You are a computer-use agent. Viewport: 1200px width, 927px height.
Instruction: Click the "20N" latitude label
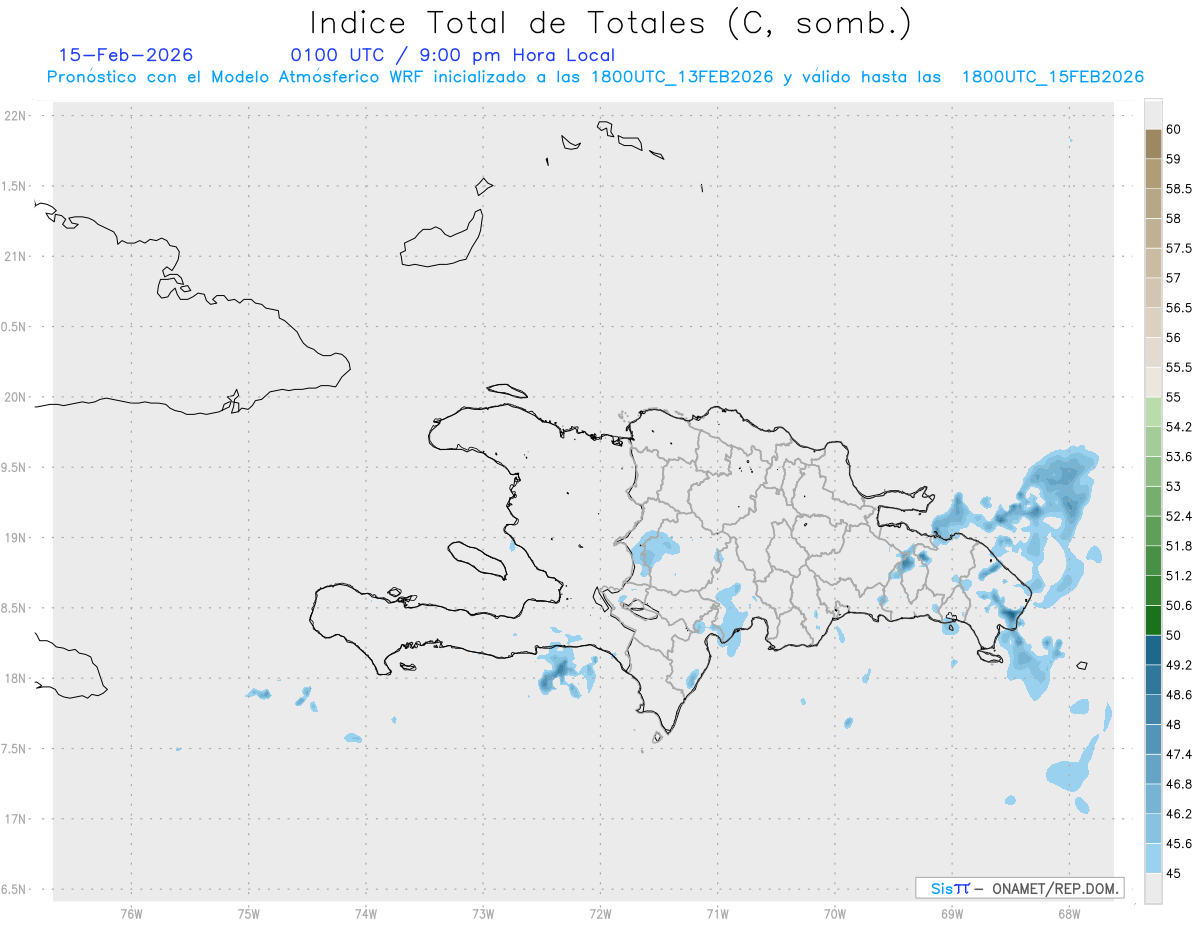pyautogui.click(x=16, y=397)
